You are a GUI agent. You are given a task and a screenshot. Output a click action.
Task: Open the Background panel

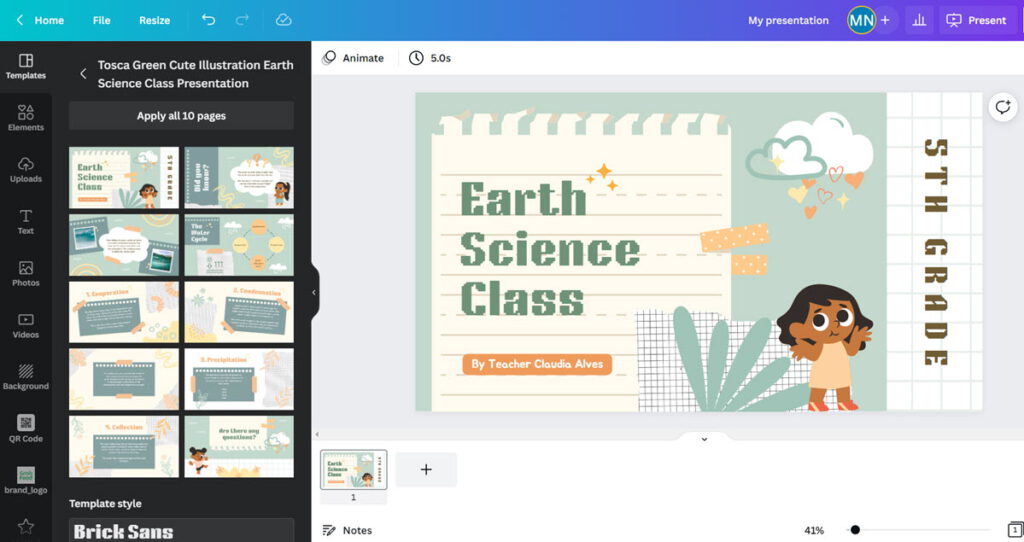pyautogui.click(x=26, y=377)
